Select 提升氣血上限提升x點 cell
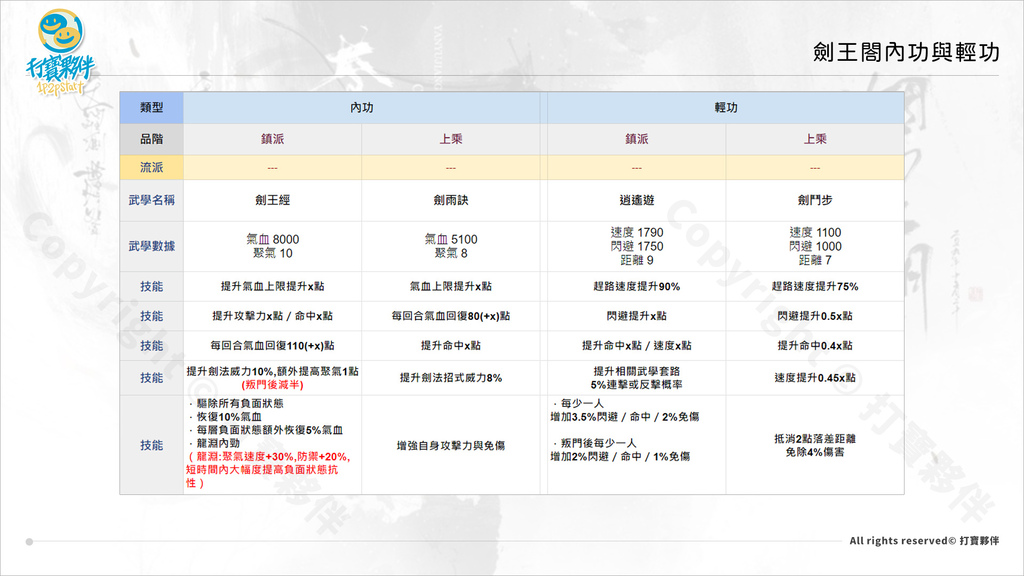 [272, 287]
